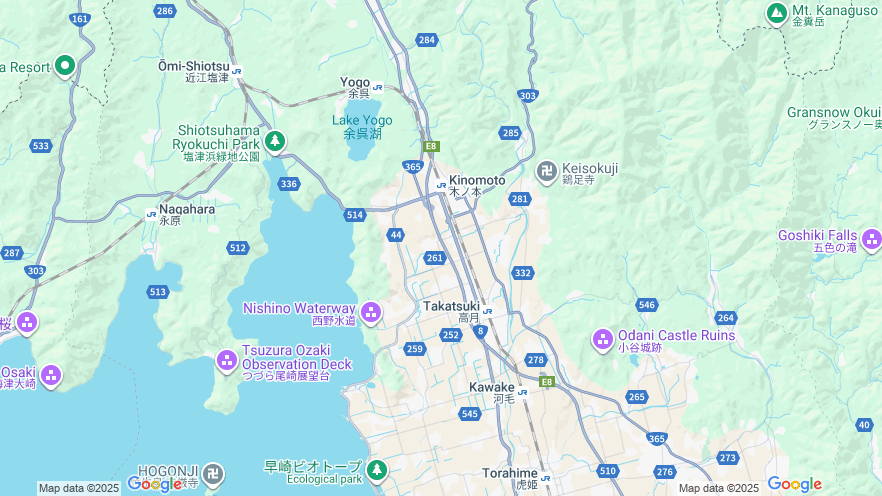Click the Torahime JR station icon
The width and height of the screenshot is (882, 496).
(x=545, y=479)
